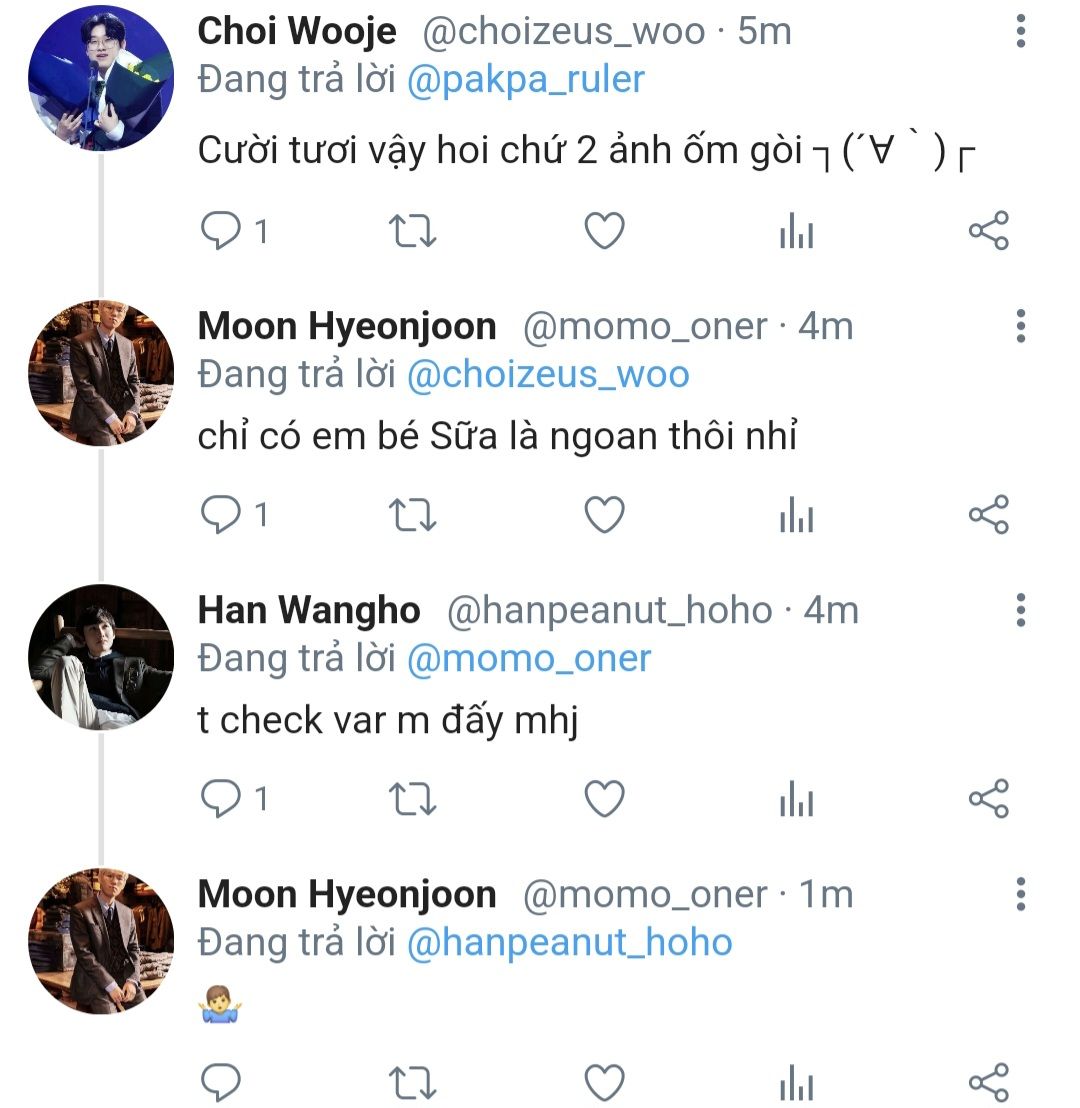Open more options for Choi Wooje's tweet

1020,32
